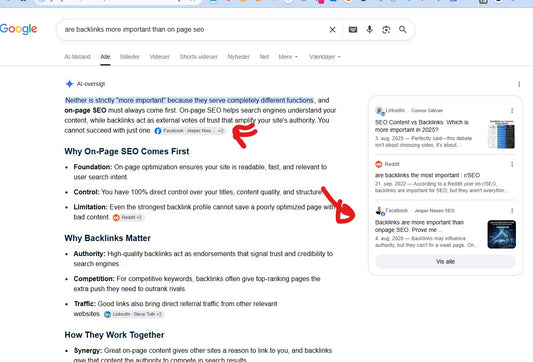Open 'SEO Content vs Backlinks' LinkedIn result

(422, 126)
